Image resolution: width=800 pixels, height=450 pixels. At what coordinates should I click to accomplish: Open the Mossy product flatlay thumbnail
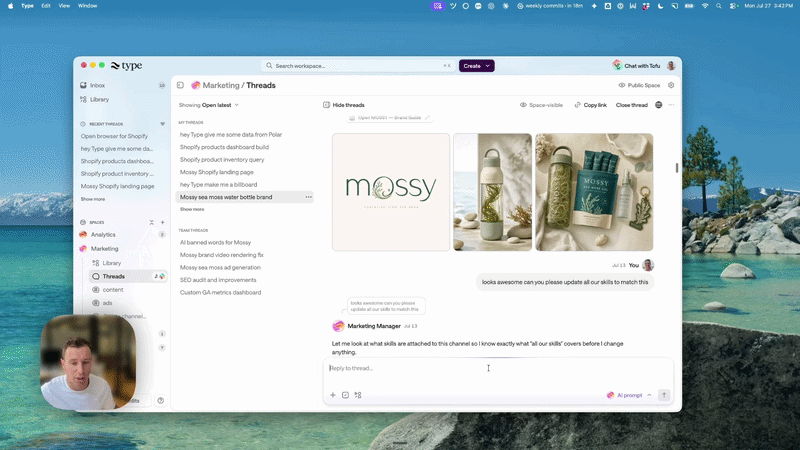(x=594, y=192)
